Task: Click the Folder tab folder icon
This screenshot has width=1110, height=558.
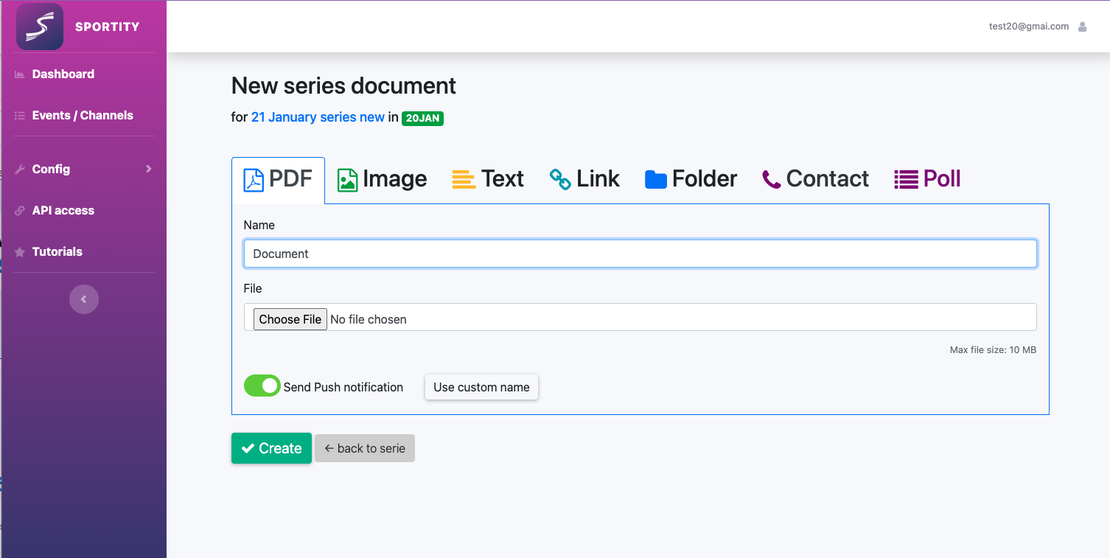Action: point(656,180)
